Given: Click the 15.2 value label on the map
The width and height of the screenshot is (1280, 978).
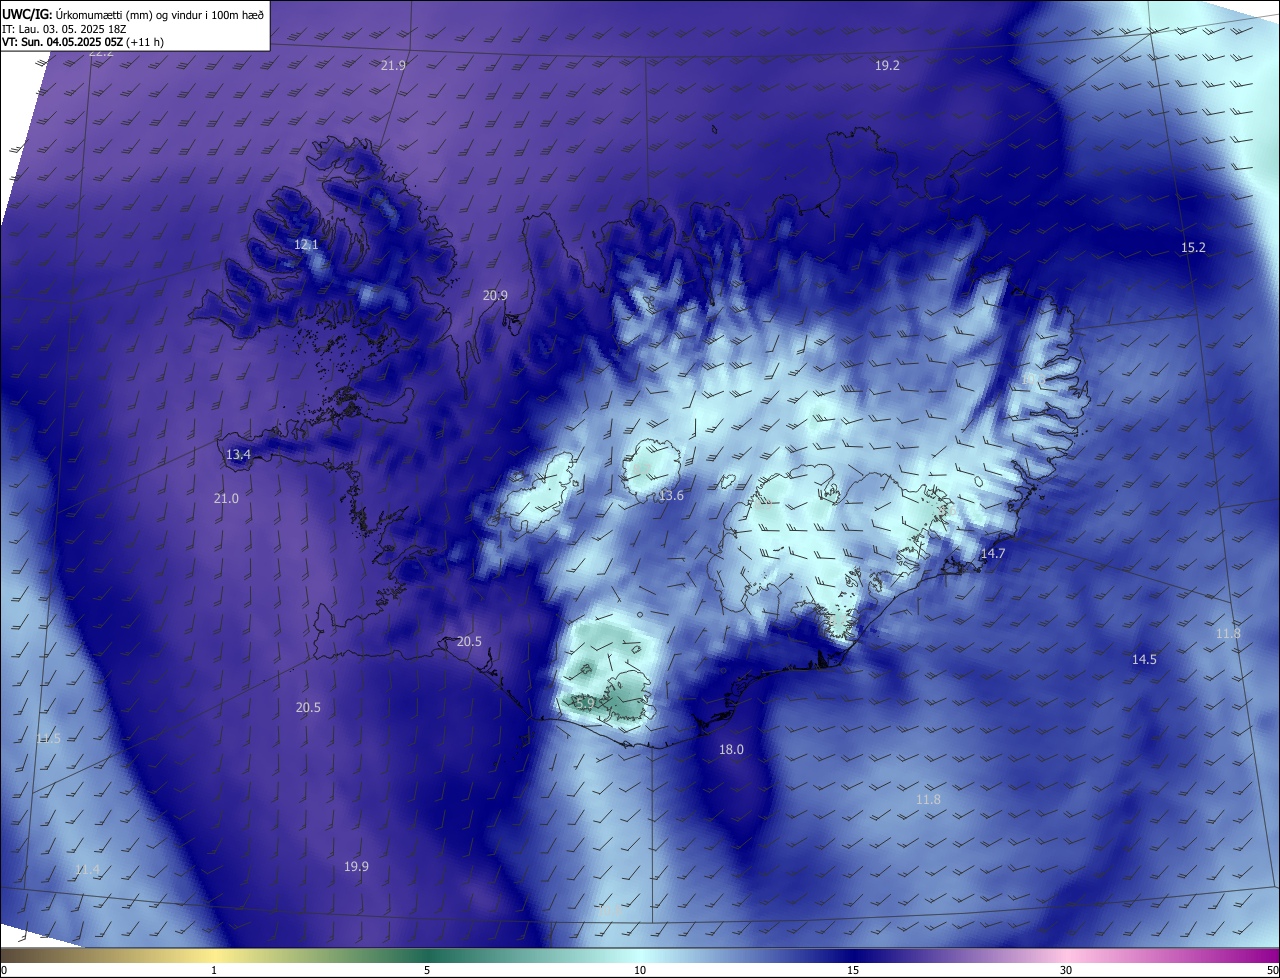Looking at the screenshot, I should (x=1193, y=247).
